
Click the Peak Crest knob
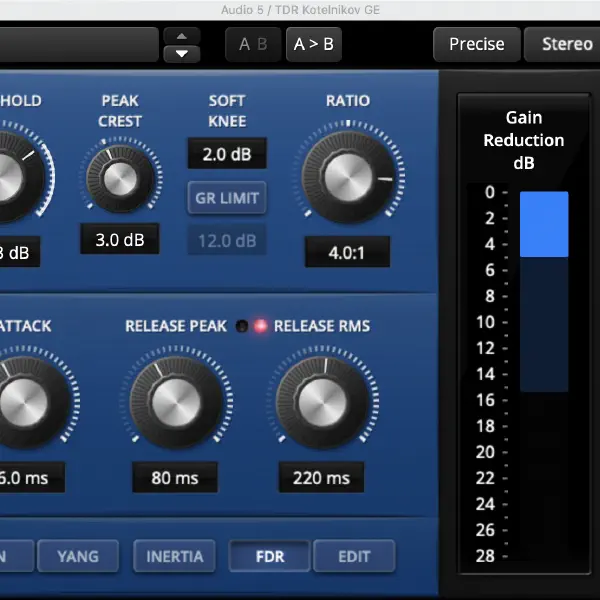click(x=119, y=178)
